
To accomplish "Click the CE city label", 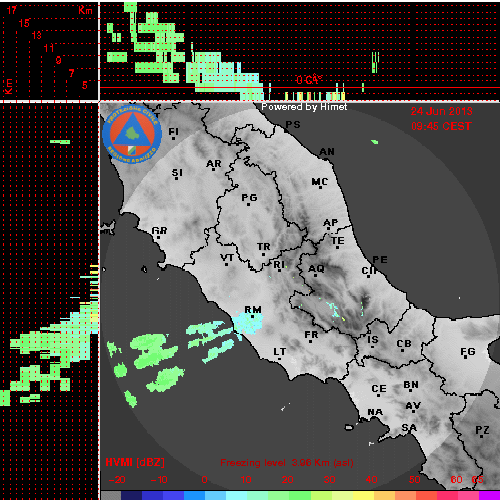I will point(379,389).
